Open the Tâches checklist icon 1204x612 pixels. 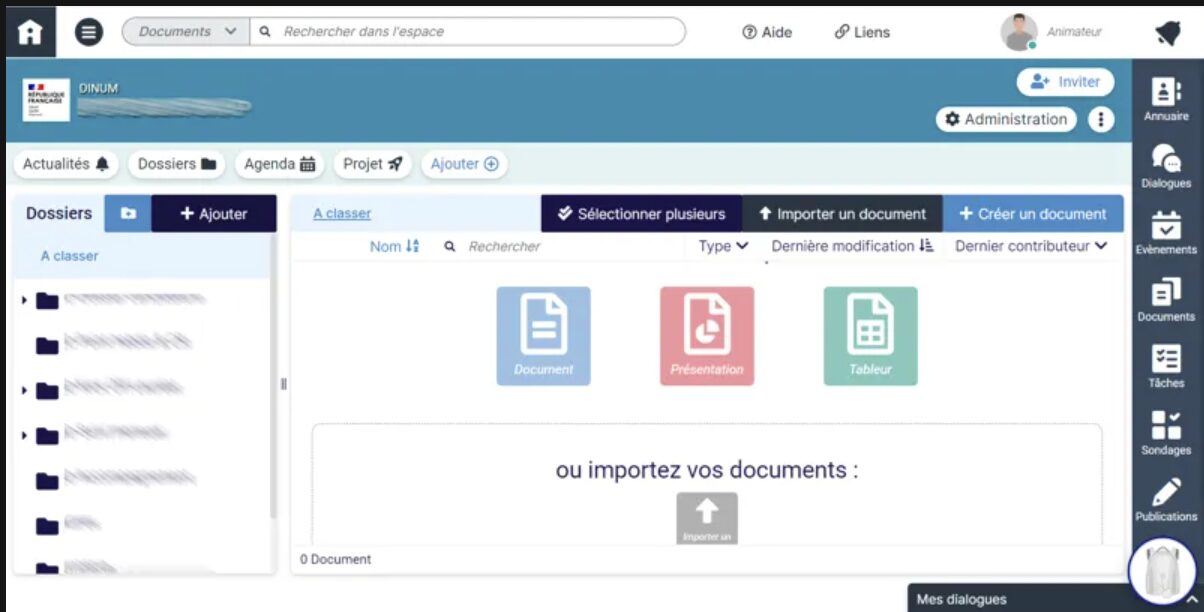point(1166,365)
